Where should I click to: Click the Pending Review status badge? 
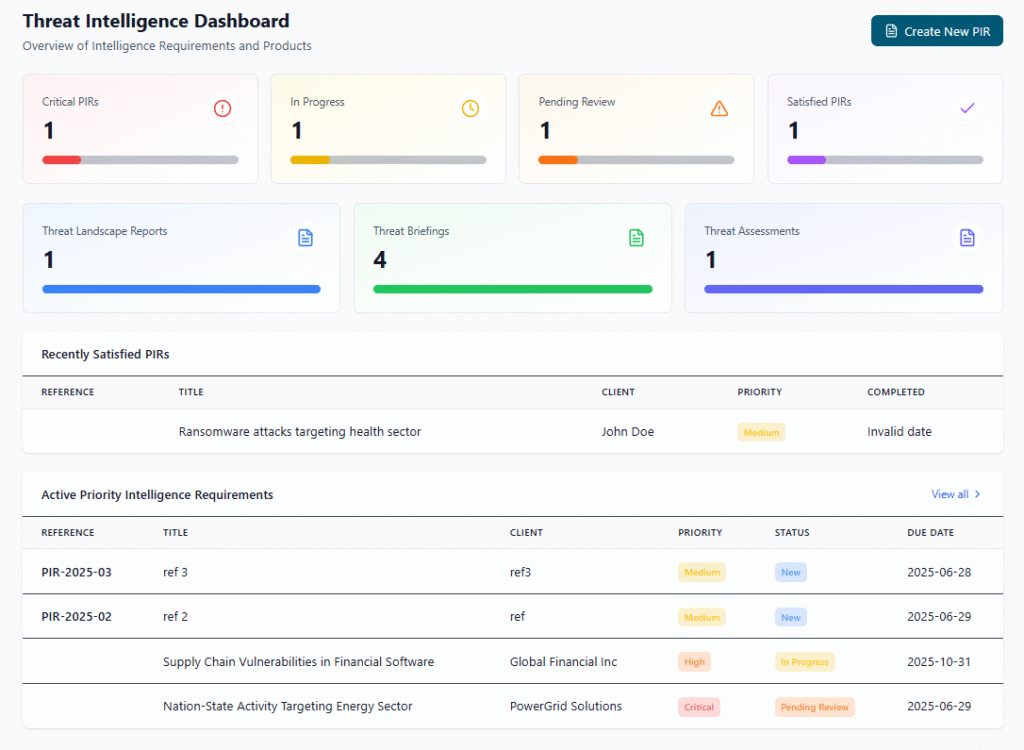(814, 707)
